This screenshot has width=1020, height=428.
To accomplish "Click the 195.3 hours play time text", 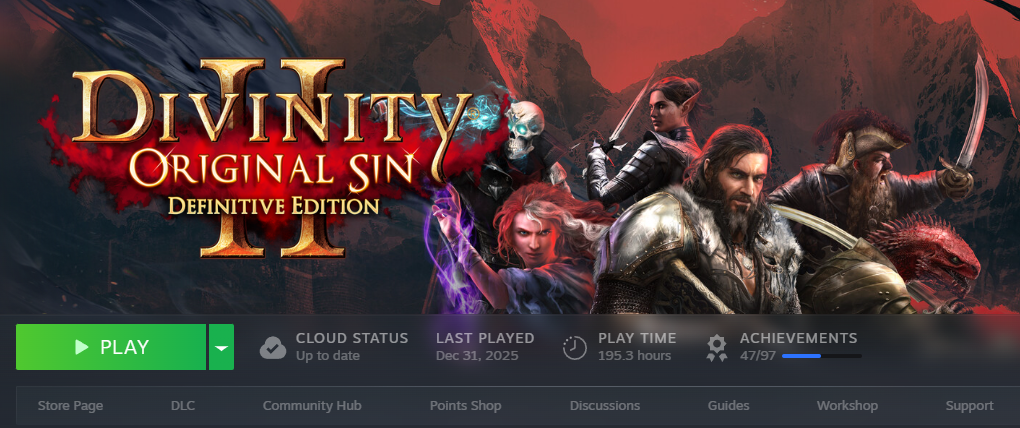I will (634, 356).
